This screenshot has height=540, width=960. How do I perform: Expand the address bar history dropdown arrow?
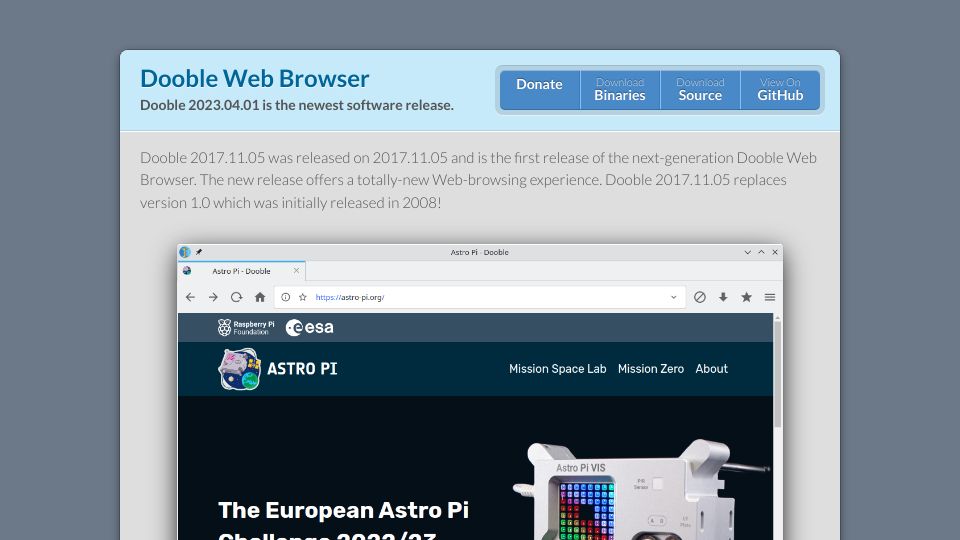point(673,297)
